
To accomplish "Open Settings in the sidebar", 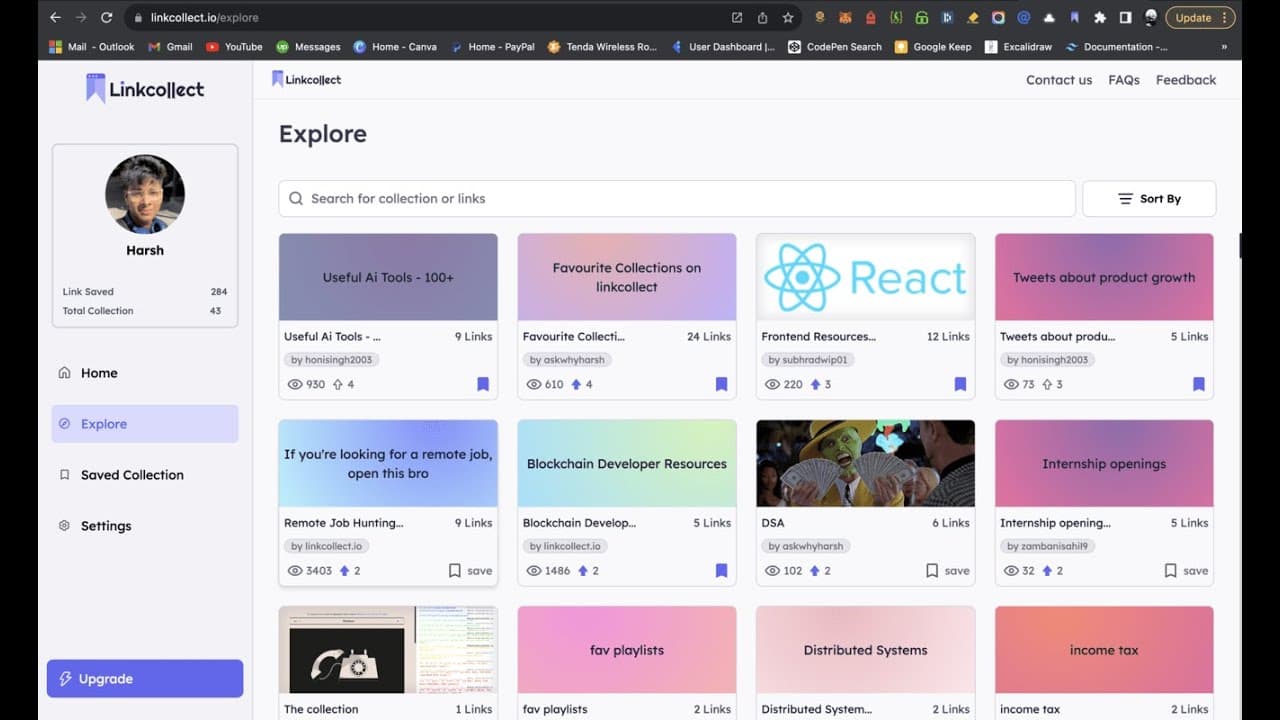I will [x=145, y=526].
